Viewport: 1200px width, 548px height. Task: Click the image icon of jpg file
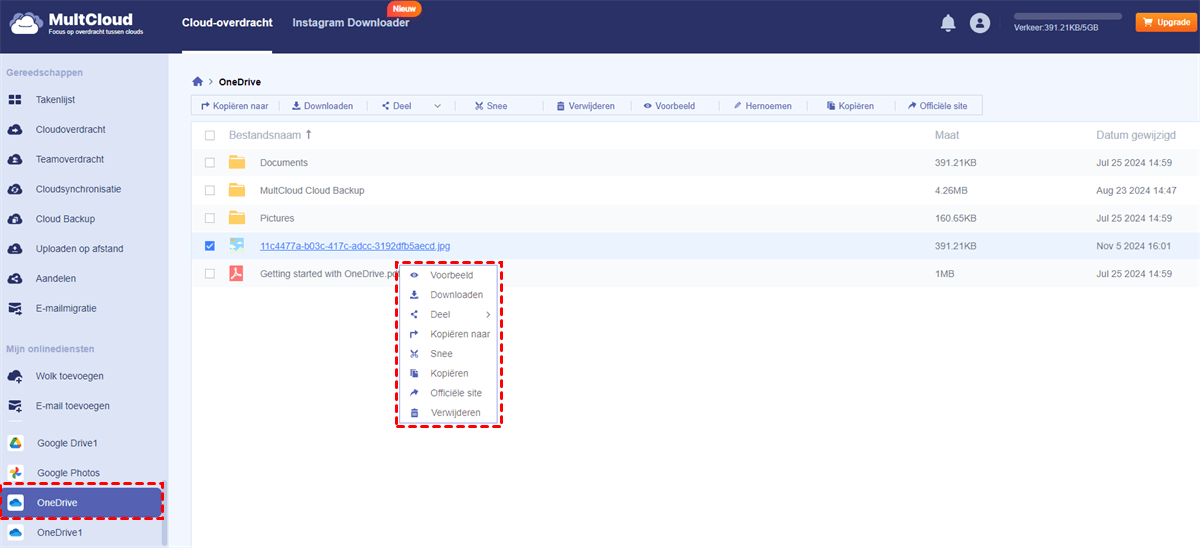pos(237,245)
